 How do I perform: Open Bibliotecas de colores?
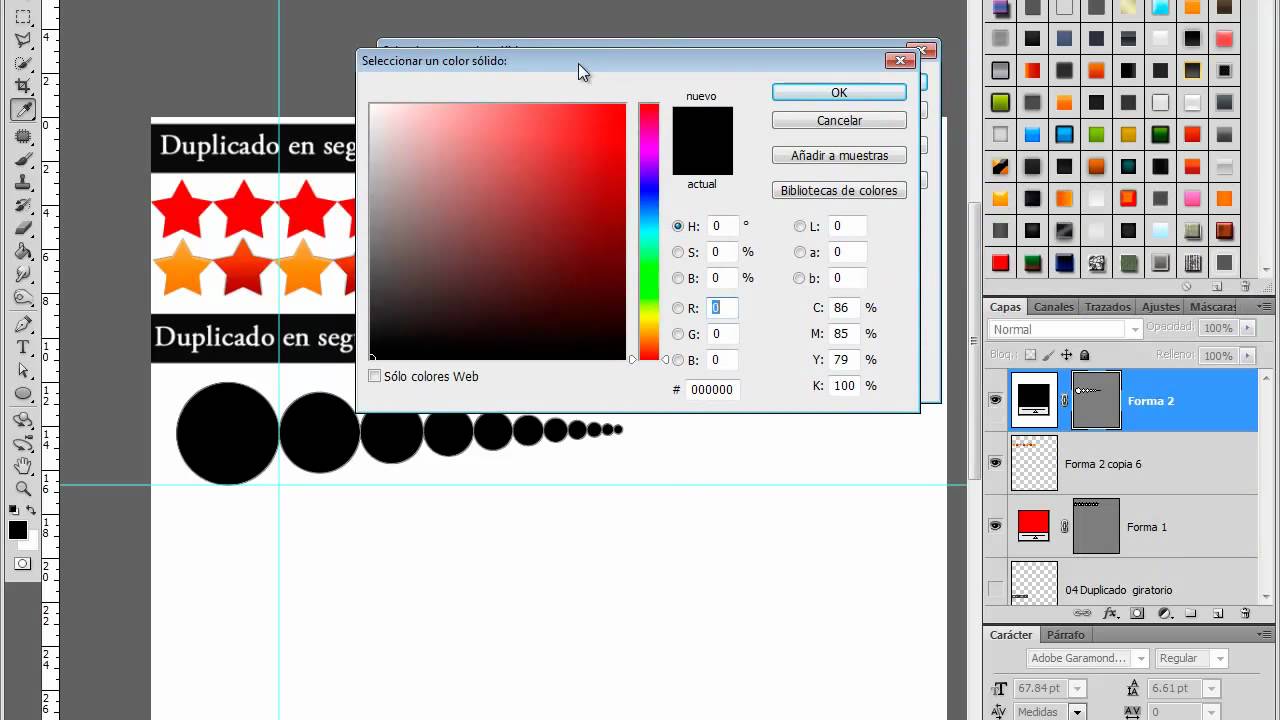839,190
